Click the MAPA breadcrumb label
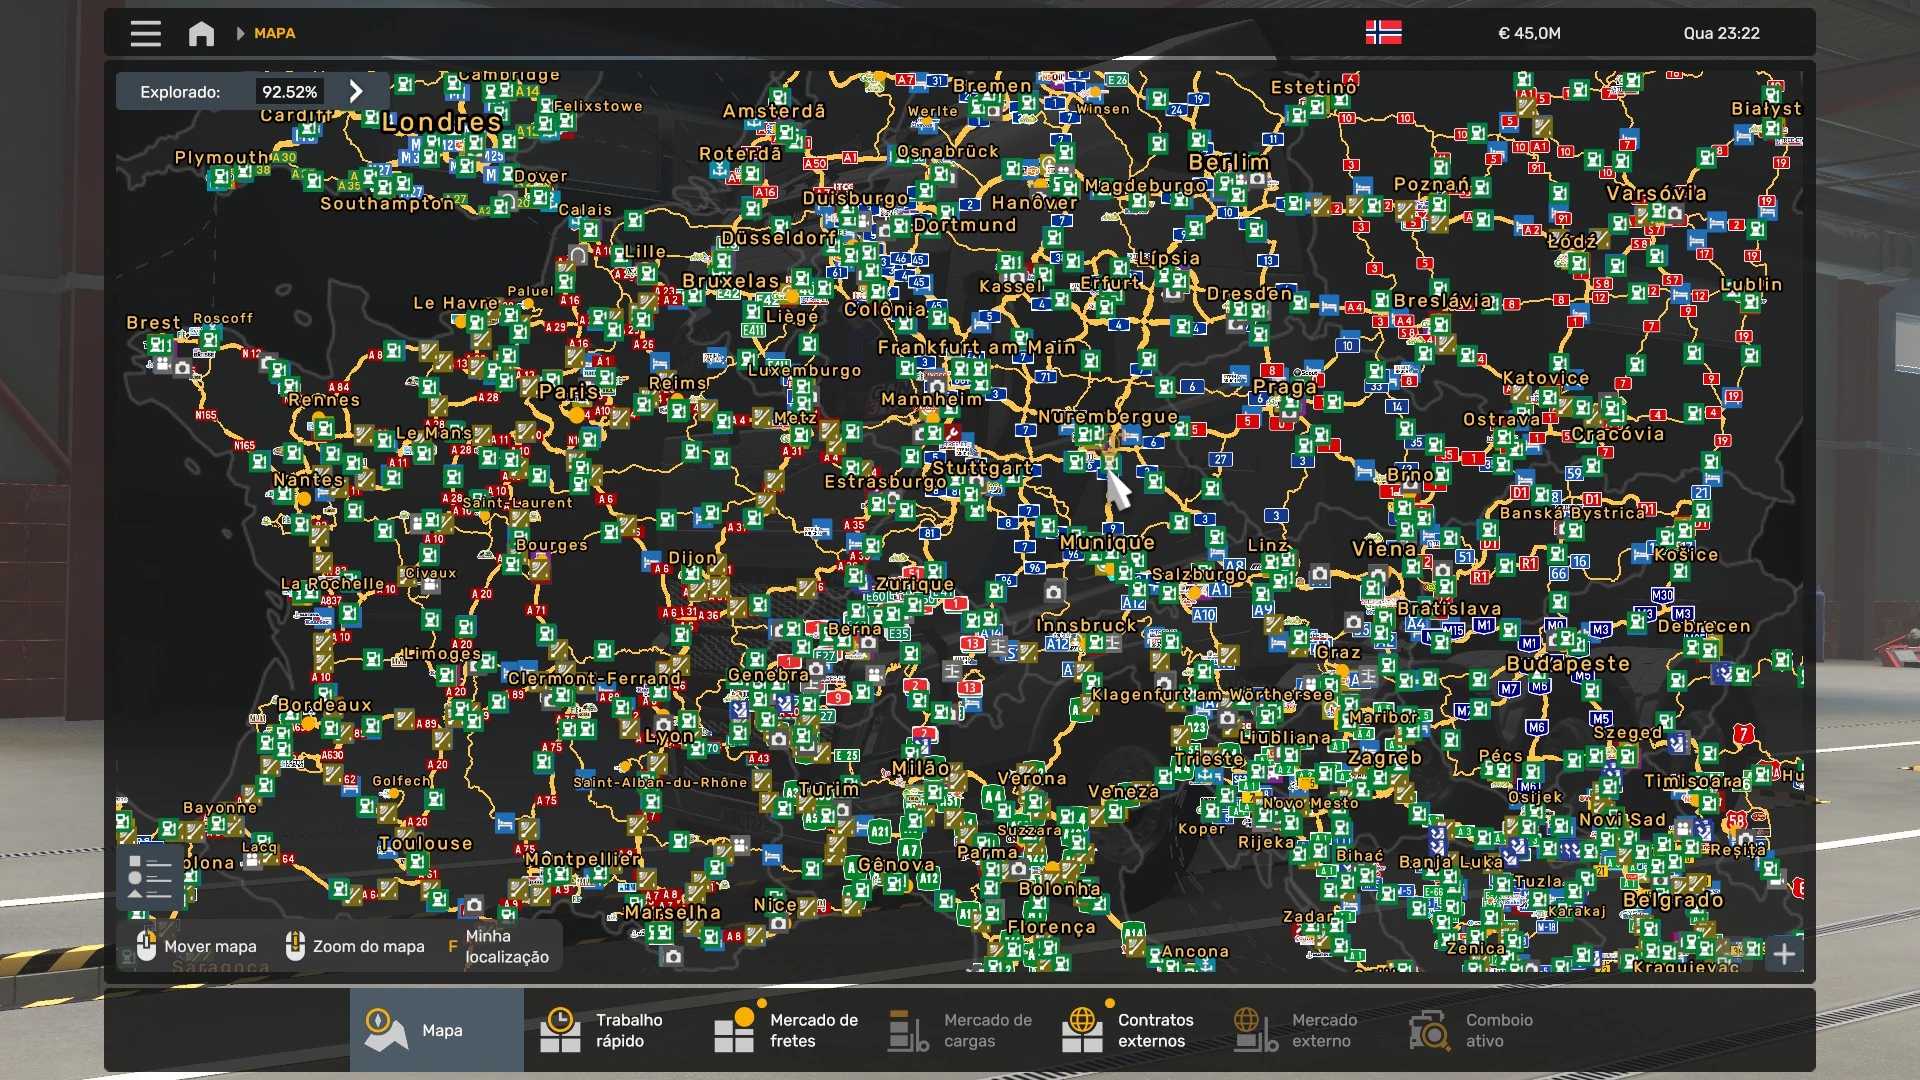 (x=274, y=33)
